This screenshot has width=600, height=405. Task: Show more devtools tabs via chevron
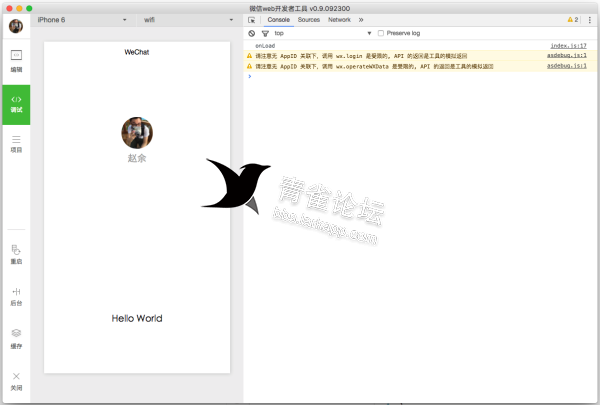(361, 20)
